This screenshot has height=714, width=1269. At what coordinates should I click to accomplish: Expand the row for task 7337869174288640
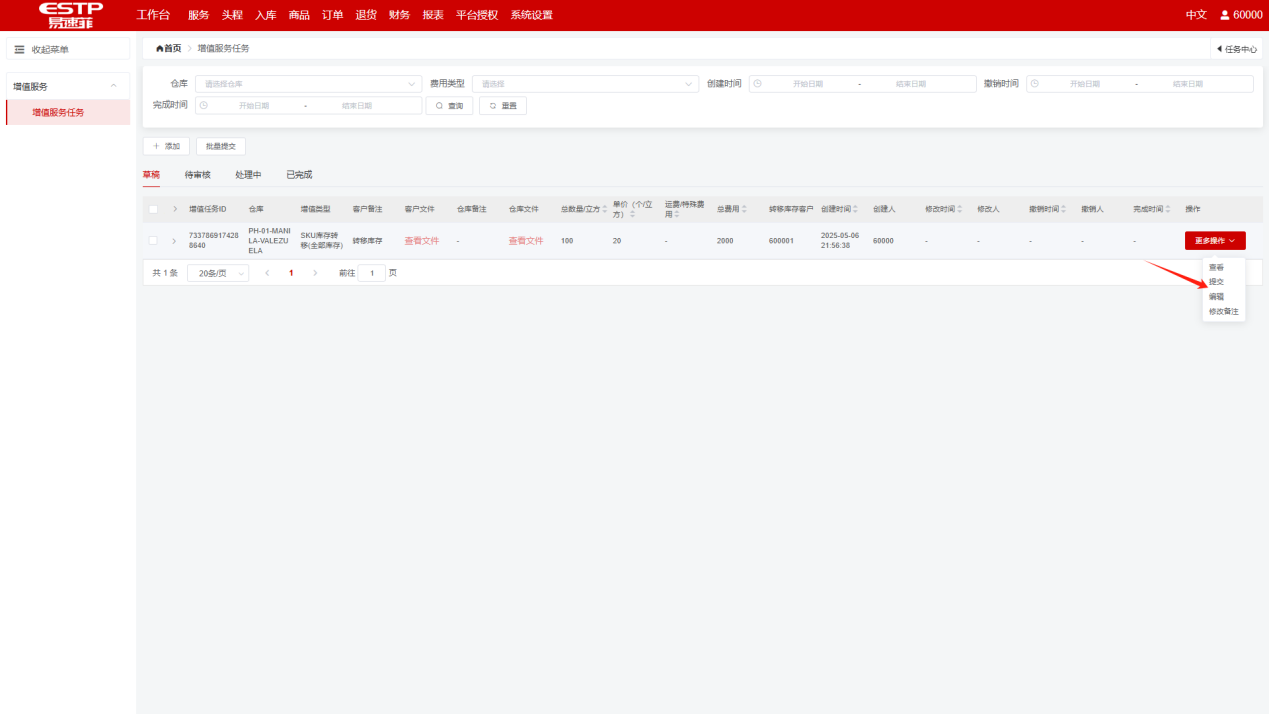(x=174, y=241)
